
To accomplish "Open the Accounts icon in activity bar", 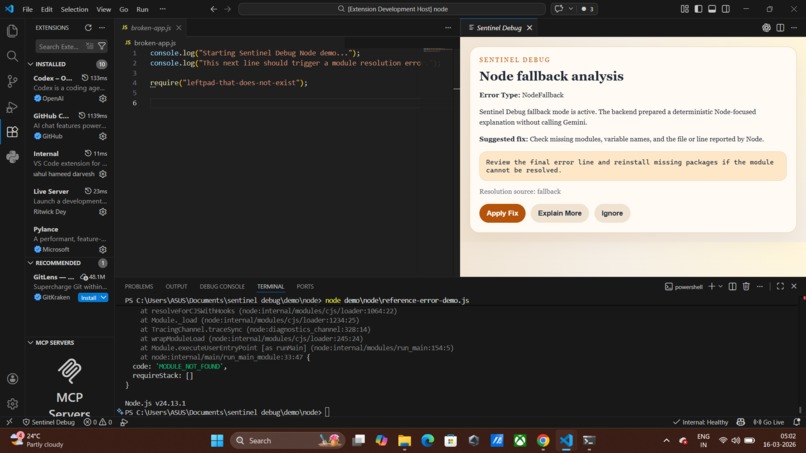I will (12, 379).
